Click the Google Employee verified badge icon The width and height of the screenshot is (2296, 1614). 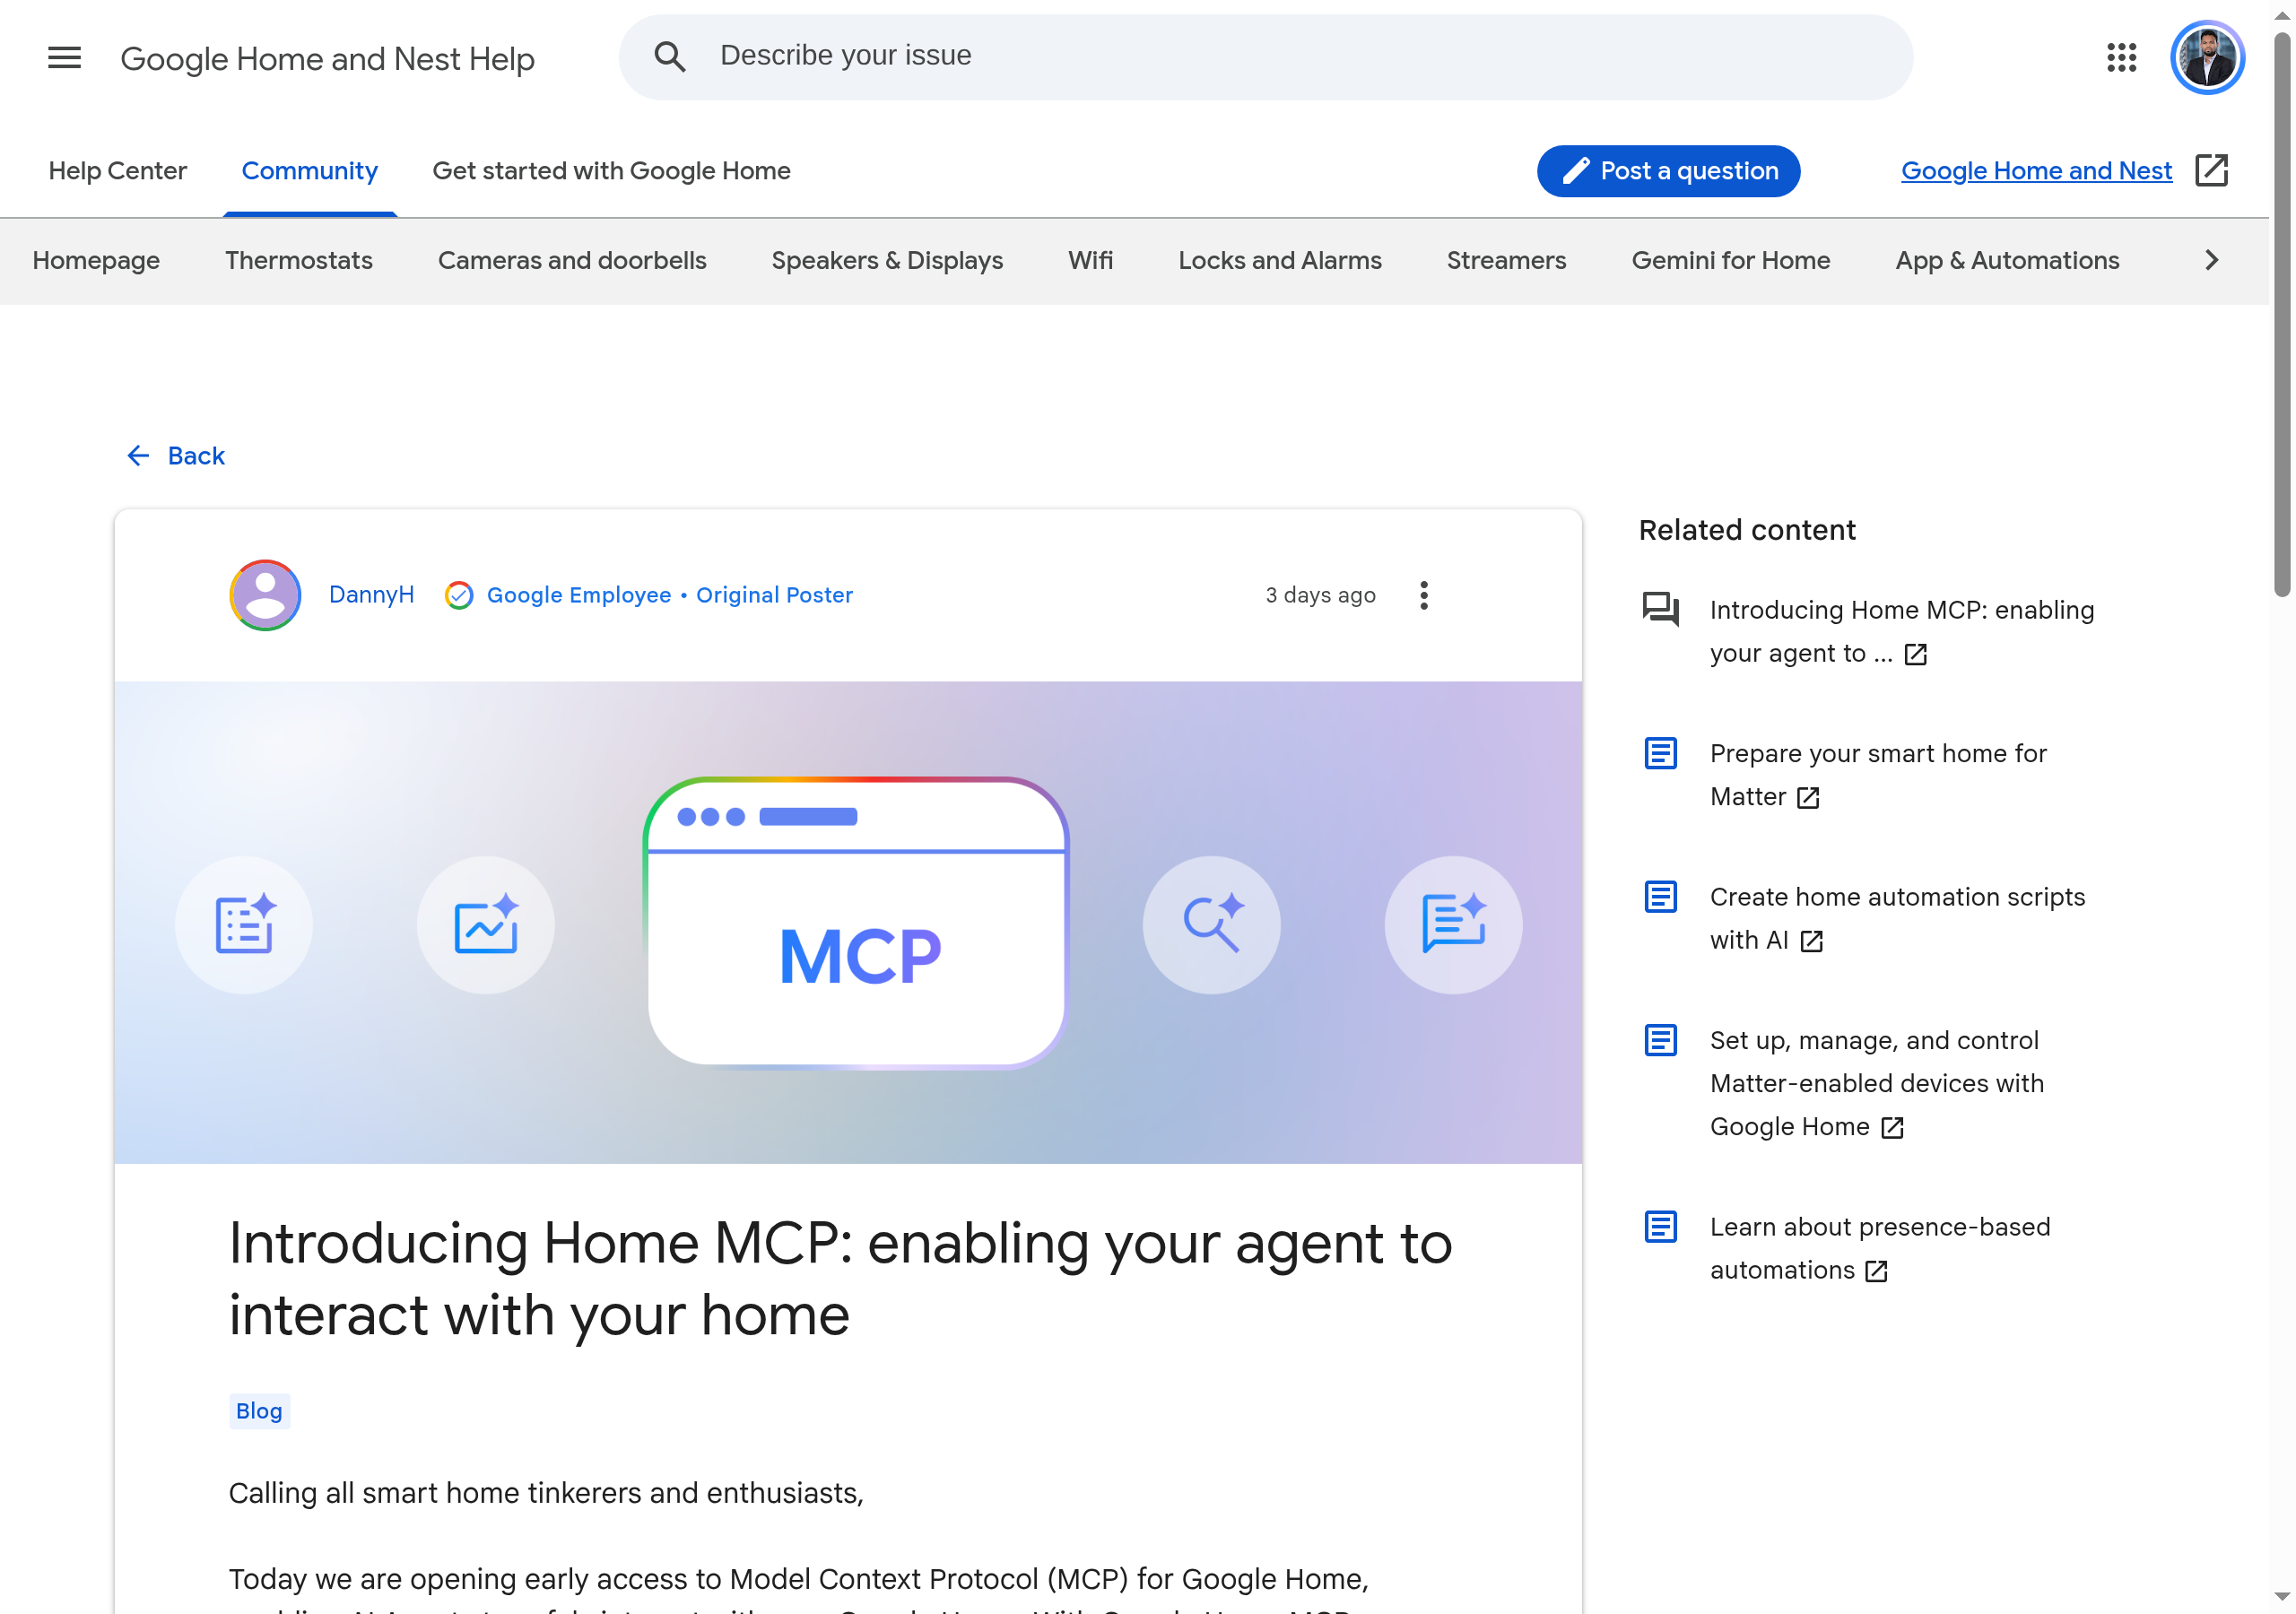tap(459, 595)
